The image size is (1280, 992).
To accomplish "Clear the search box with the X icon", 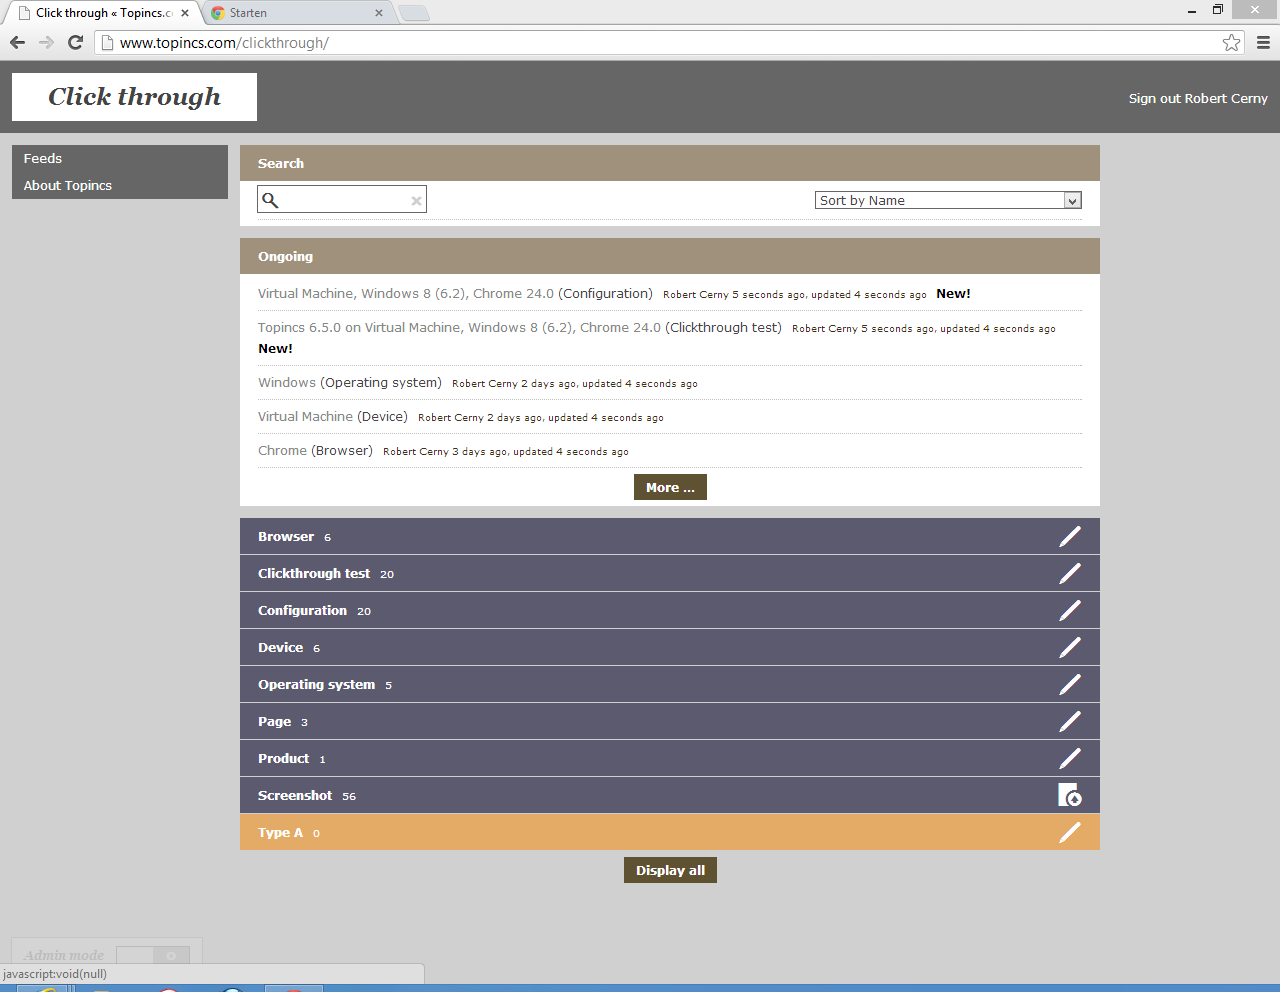I will (416, 201).
